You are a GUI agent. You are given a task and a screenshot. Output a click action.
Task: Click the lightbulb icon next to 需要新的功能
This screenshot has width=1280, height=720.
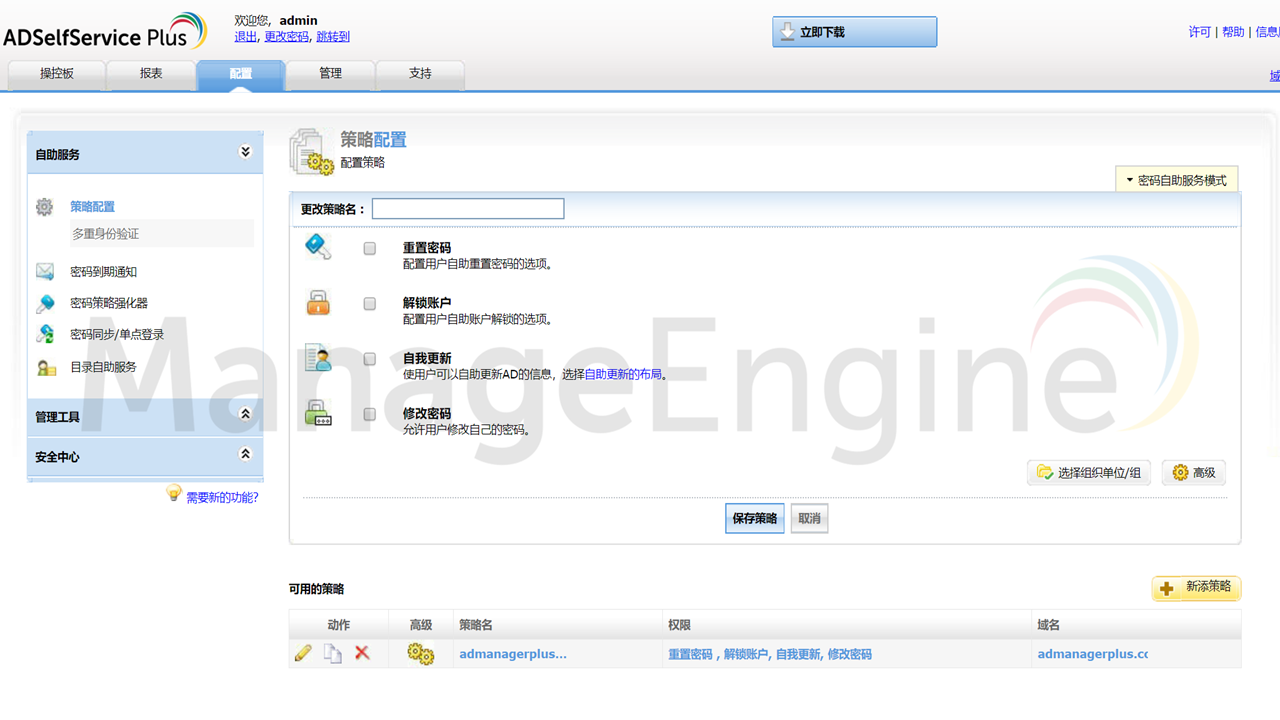tap(173, 494)
